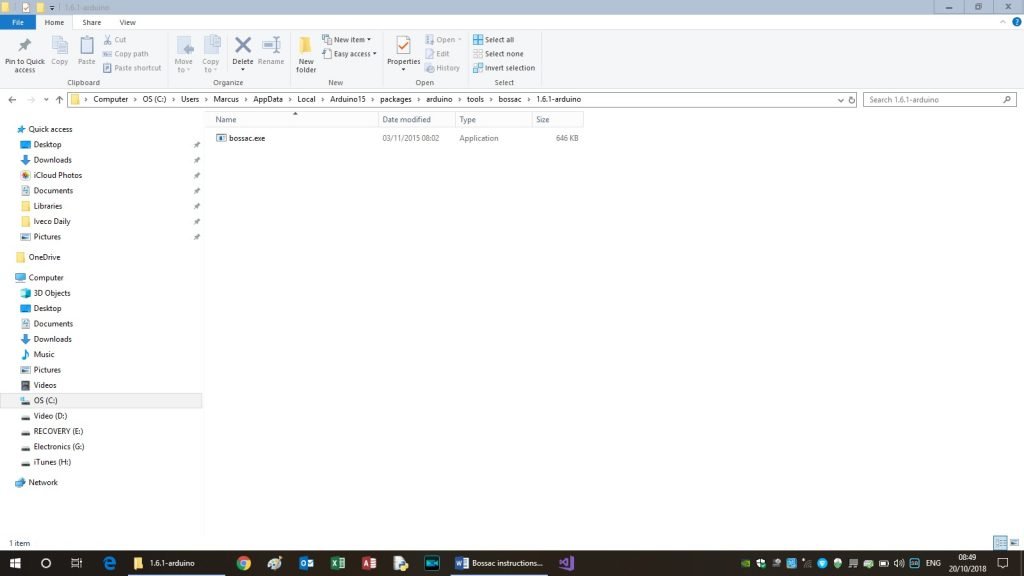Refresh the current folder view

[851, 100]
